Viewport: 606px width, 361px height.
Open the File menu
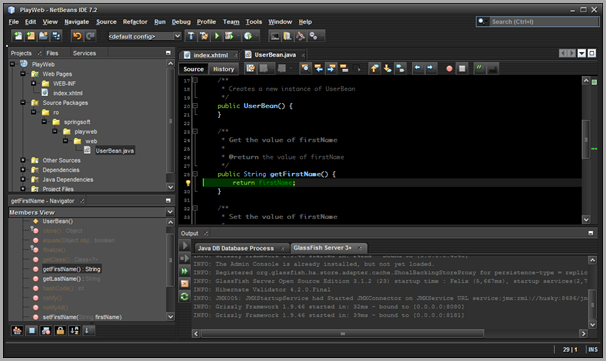point(14,22)
